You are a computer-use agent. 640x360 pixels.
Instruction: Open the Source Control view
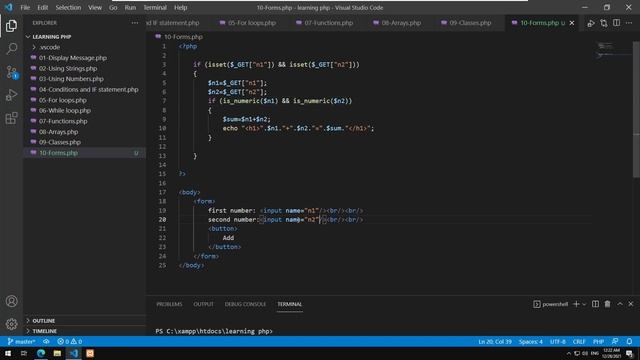pyautogui.click(x=11, y=72)
